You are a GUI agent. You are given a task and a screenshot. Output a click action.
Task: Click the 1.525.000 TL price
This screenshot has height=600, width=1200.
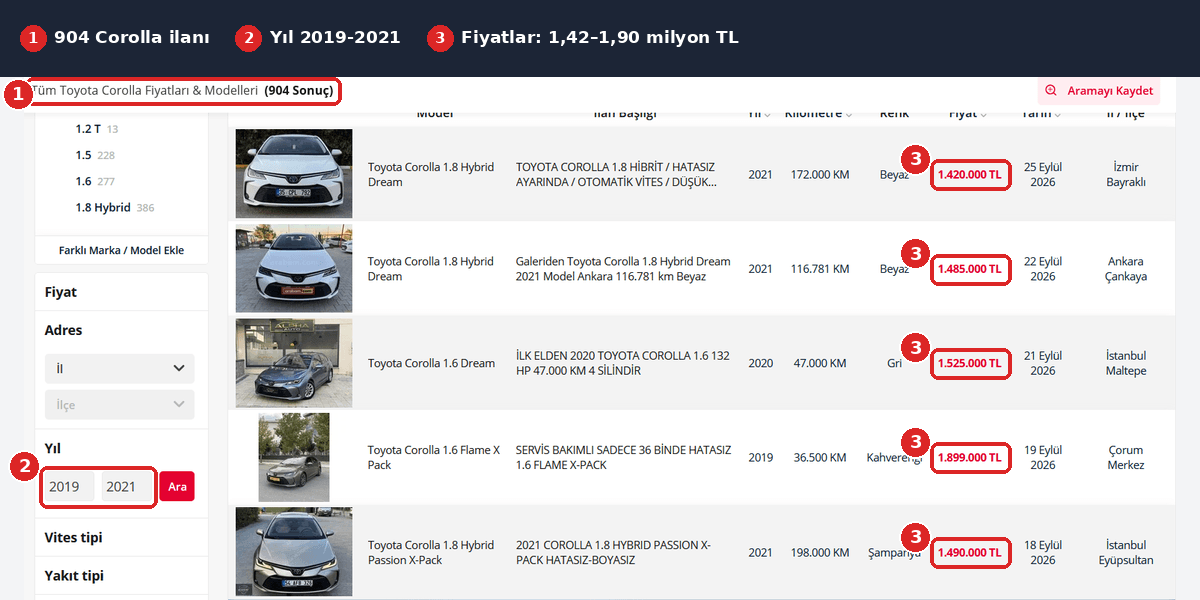(x=970, y=363)
